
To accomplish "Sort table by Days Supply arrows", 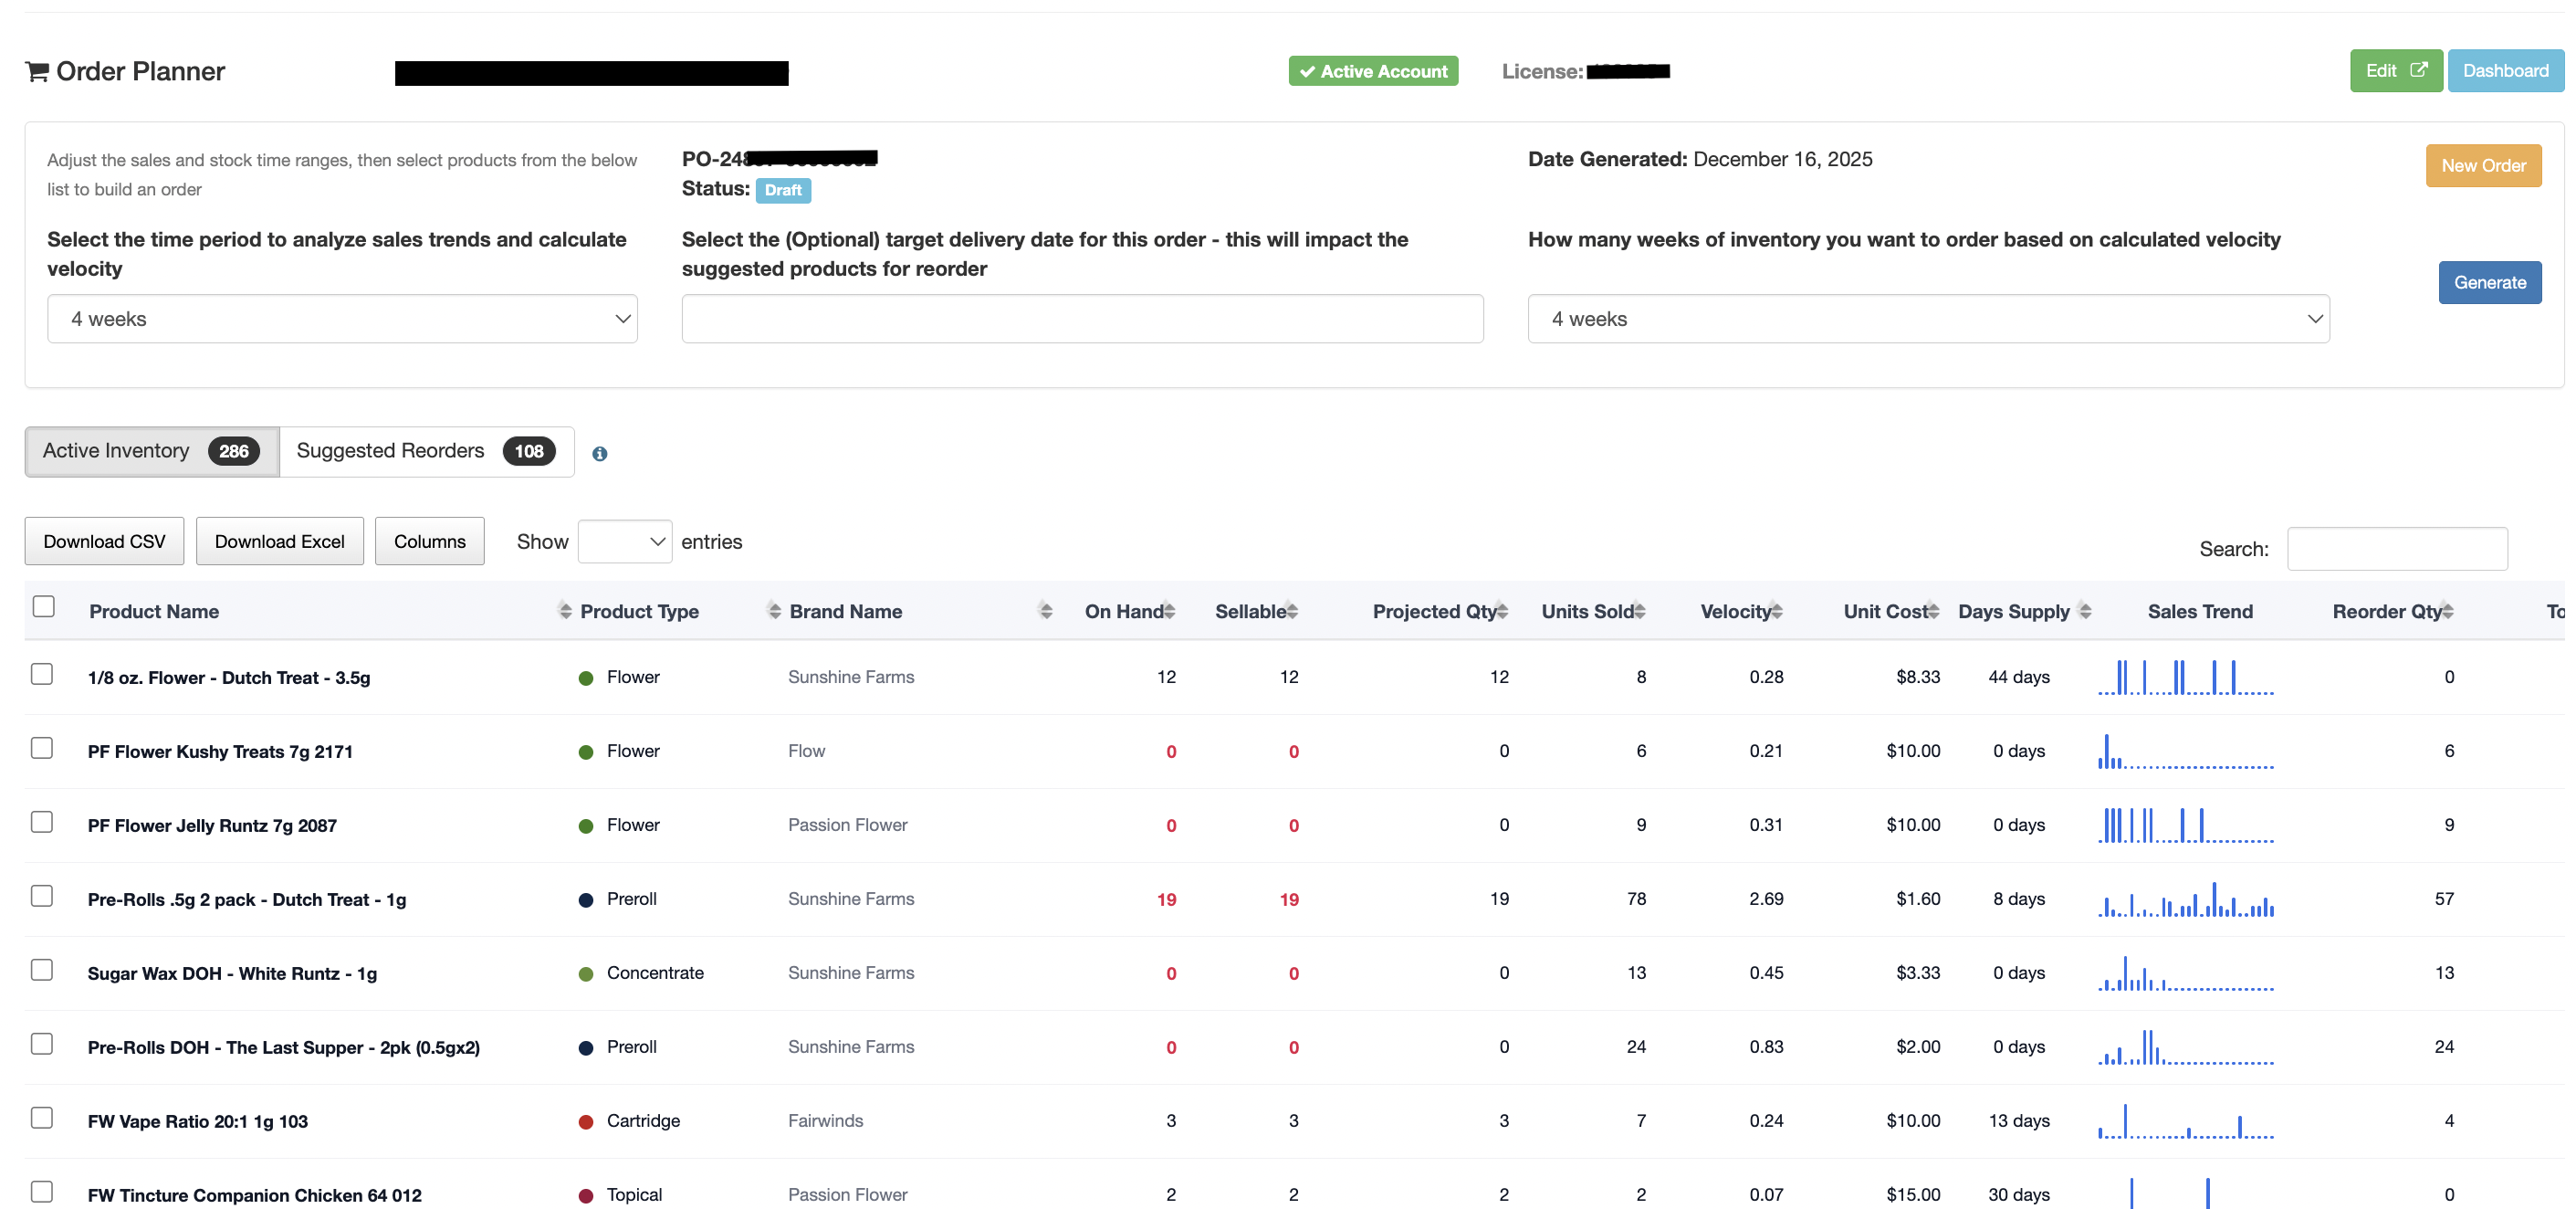I will (2084, 610).
